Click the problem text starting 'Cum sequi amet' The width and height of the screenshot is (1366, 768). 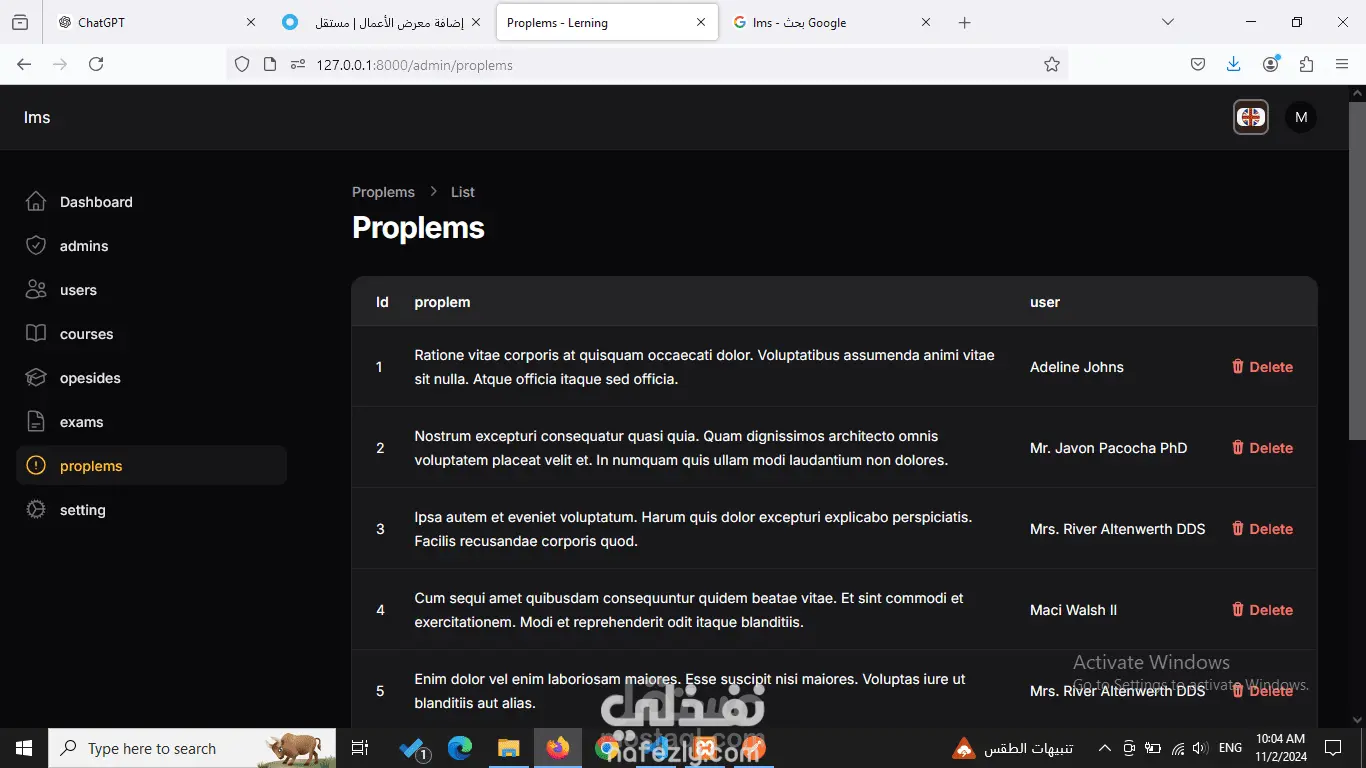click(x=689, y=610)
